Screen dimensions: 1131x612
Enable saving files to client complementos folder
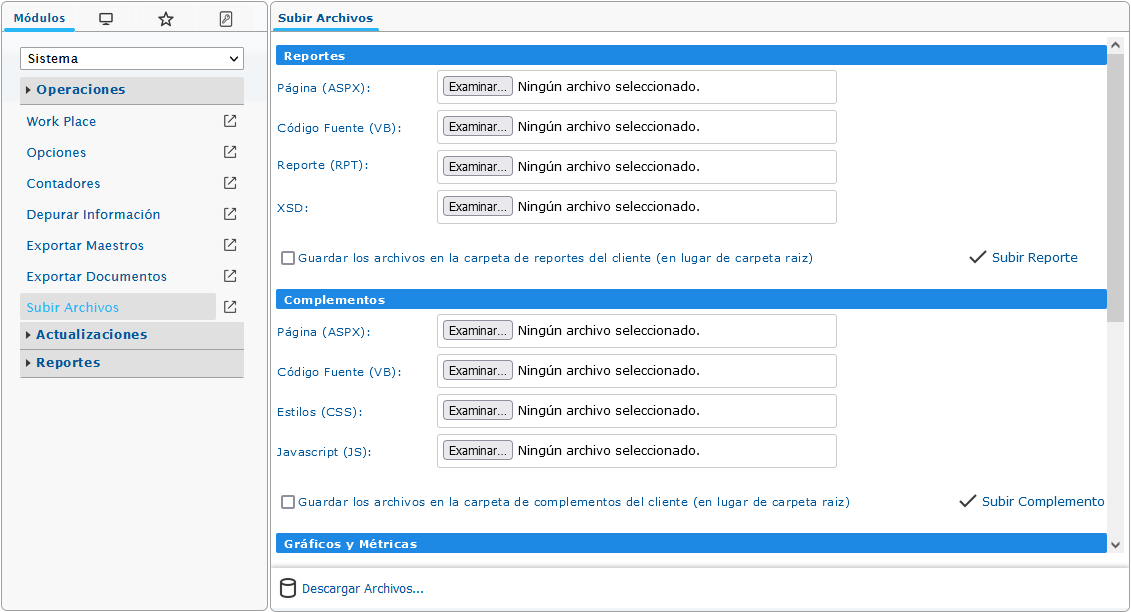[x=288, y=502]
